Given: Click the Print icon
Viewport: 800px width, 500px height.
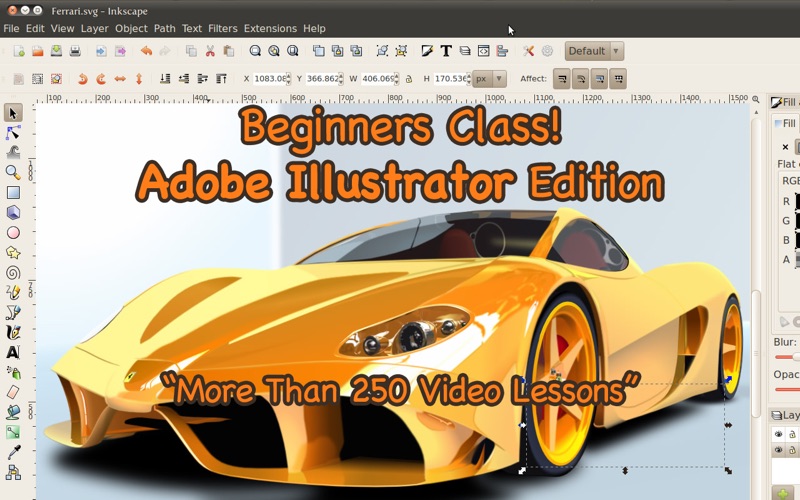Looking at the screenshot, I should tap(75, 51).
